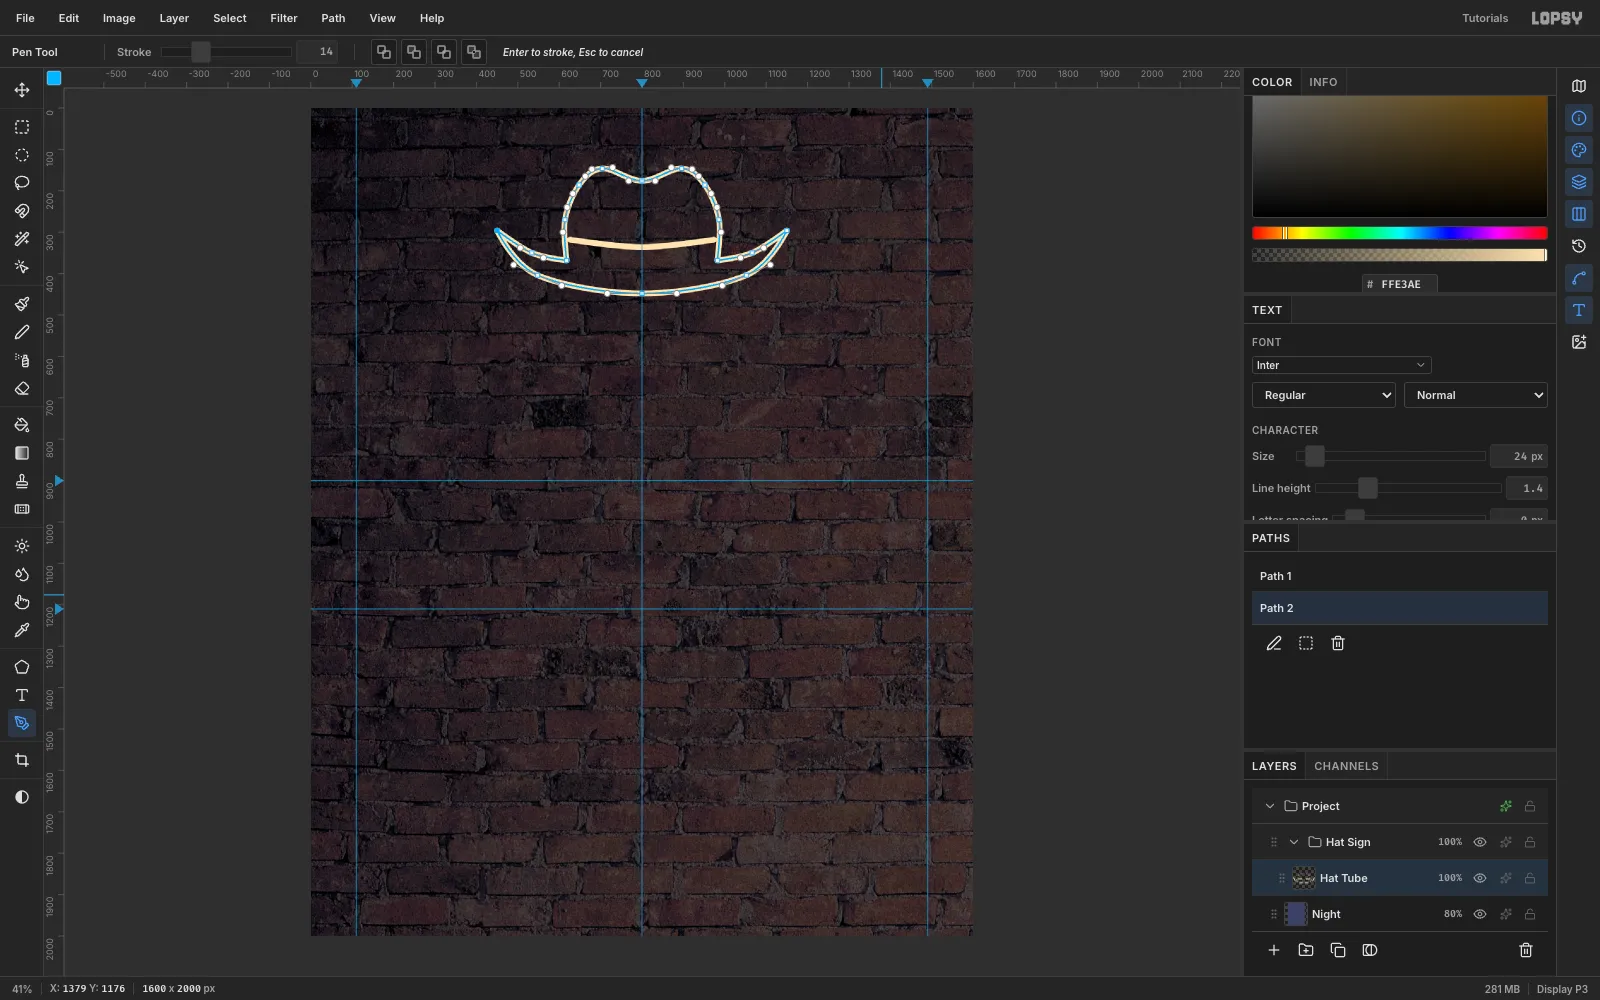Image resolution: width=1600 pixels, height=1000 pixels.
Task: Pick the Gradient tool
Action: pyautogui.click(x=22, y=453)
